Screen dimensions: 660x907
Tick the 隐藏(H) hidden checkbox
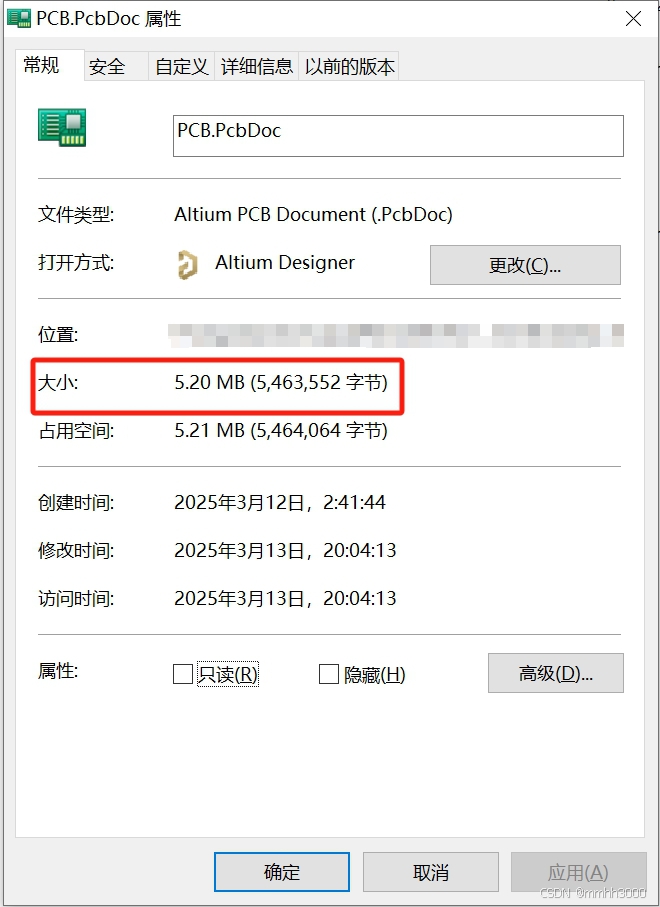329,674
